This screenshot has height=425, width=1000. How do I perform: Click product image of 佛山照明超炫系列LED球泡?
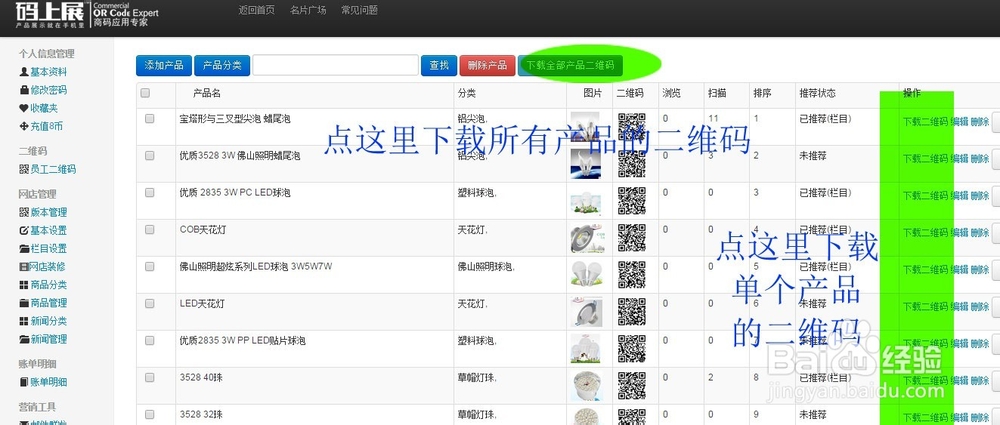coord(586,274)
